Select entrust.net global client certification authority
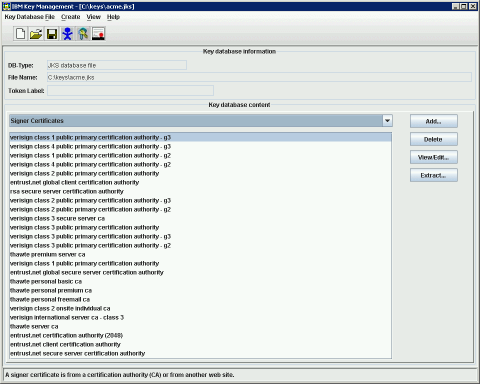Image resolution: width=480 pixels, height=384 pixels. [200, 182]
